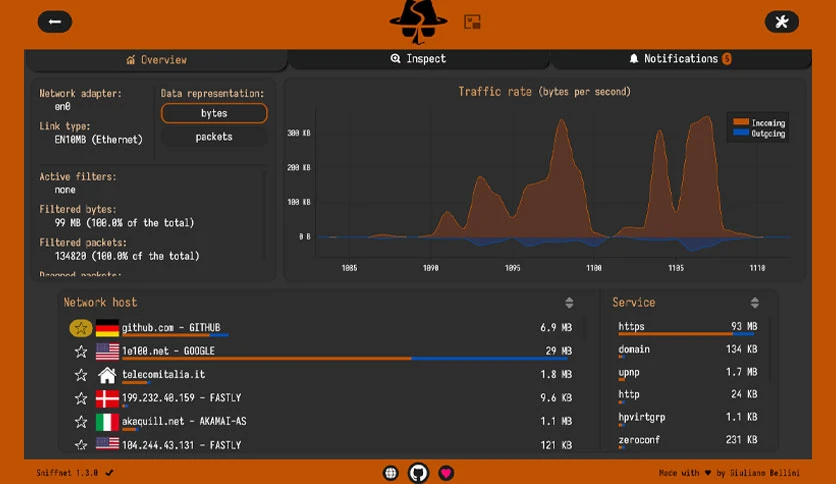Star the 199.232.40.159 Fastly host
Image resolution: width=836 pixels, height=484 pixels.
pos(81,398)
